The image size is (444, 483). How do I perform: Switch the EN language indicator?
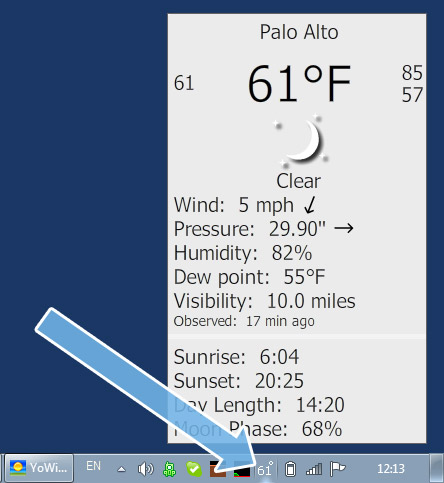tap(93, 466)
